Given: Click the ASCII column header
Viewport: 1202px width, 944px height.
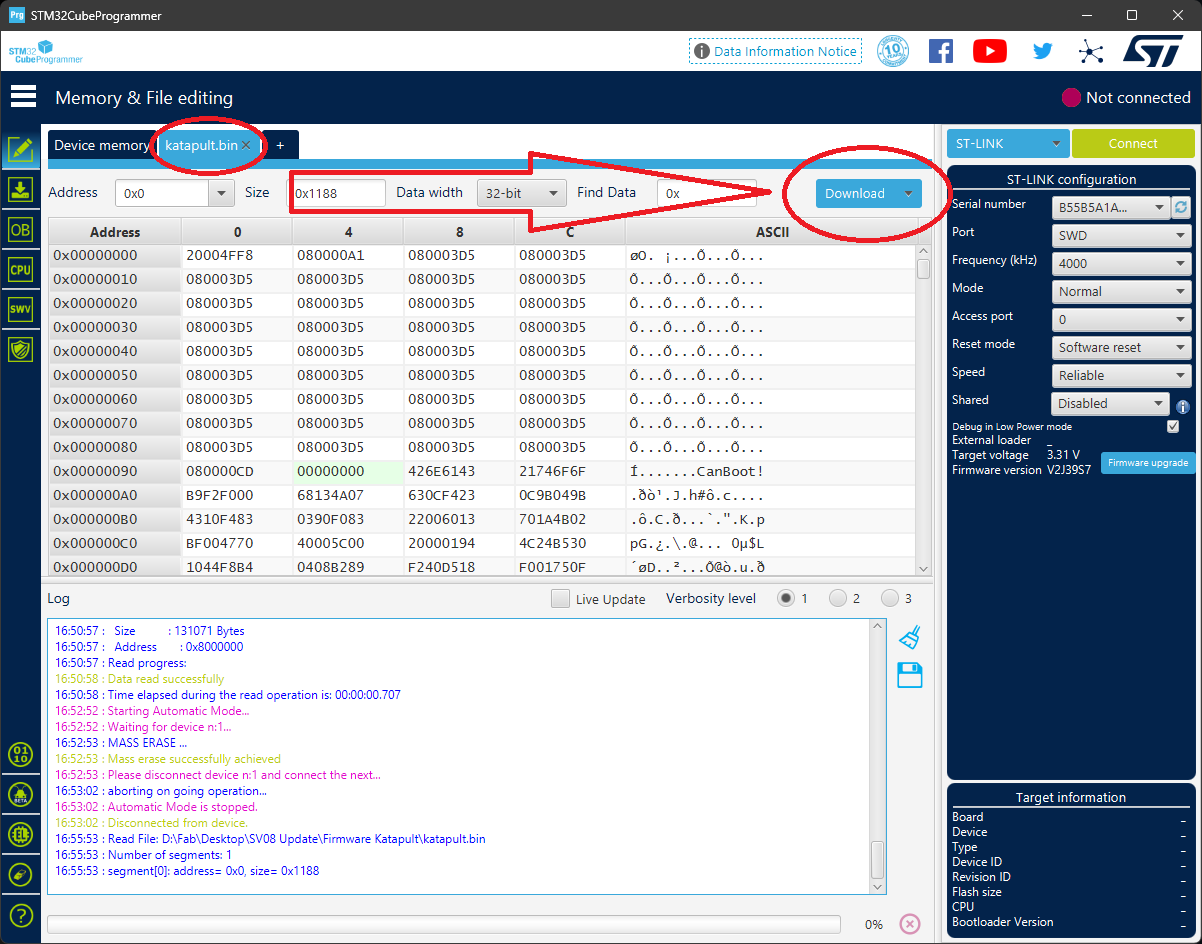Looking at the screenshot, I should tap(772, 232).
